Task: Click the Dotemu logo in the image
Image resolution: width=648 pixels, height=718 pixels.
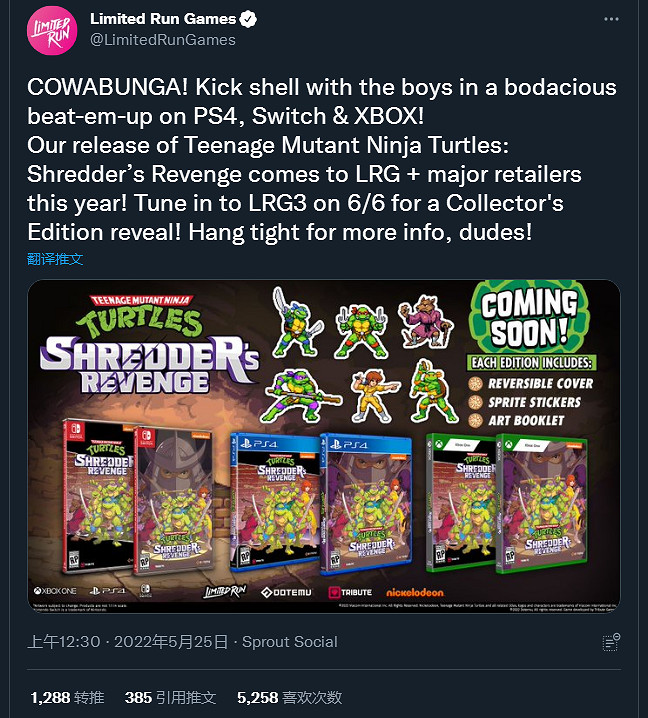Action: tap(287, 593)
